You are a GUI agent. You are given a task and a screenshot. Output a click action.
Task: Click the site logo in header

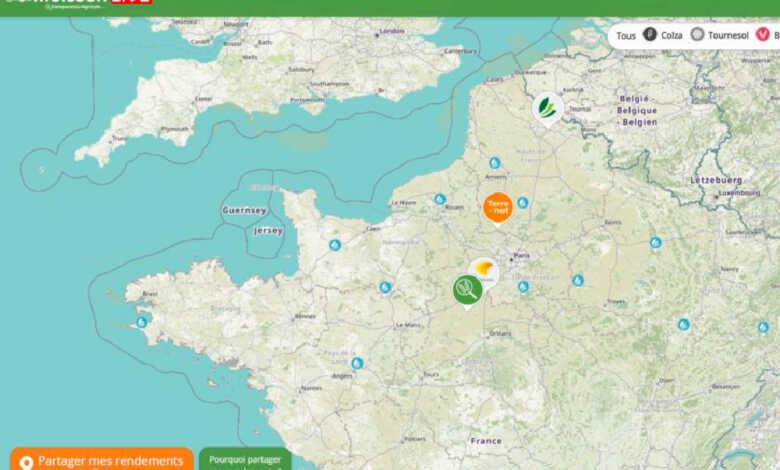[80, 3]
